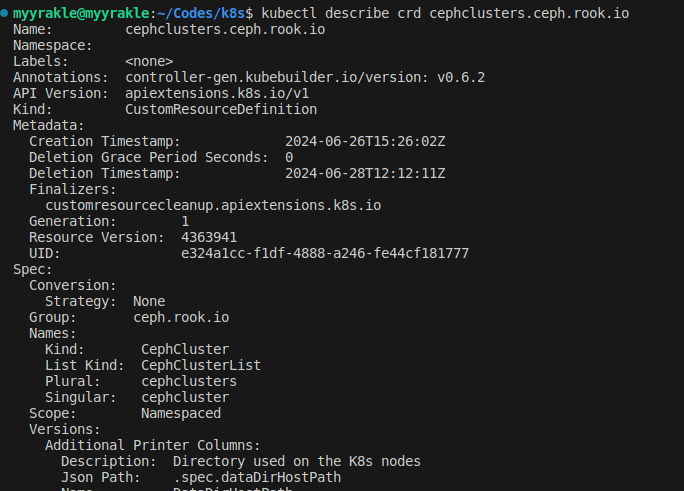684x491 pixels.
Task: Click the Plural value cephclusters
Action: pyautogui.click(x=189, y=381)
